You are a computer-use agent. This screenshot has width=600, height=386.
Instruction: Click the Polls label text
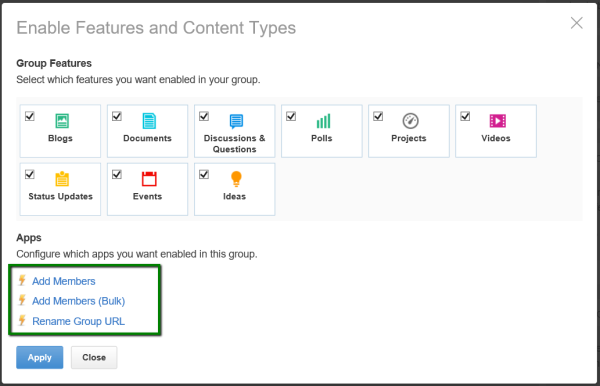click(x=321, y=138)
